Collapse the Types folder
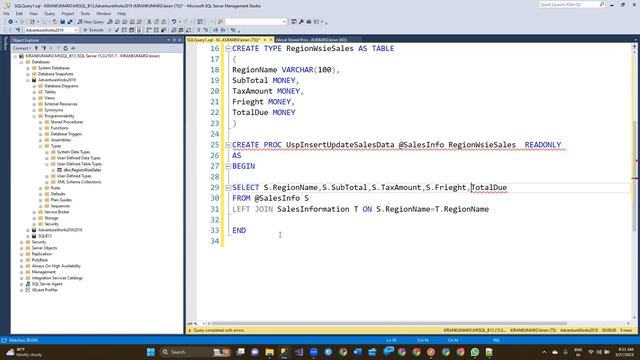 click(x=40, y=146)
